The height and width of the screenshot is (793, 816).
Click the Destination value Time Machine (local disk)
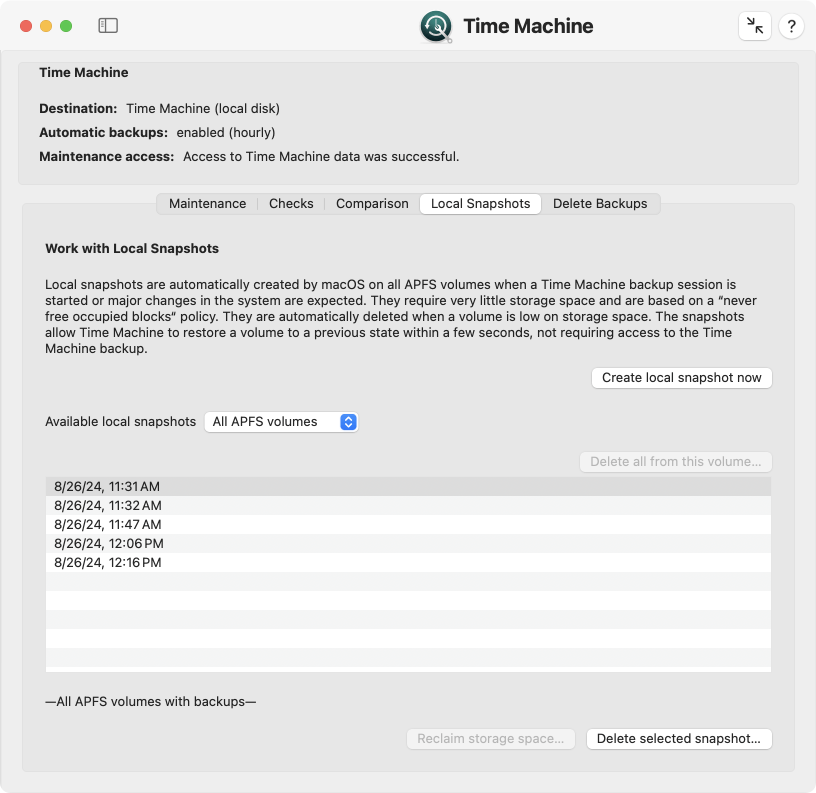(203, 108)
